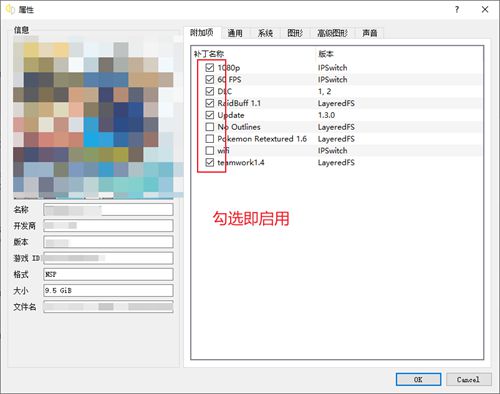This screenshot has width=500, height=394.
Task: Uncheck the 1080p patch checkbox
Action: click(x=209, y=68)
